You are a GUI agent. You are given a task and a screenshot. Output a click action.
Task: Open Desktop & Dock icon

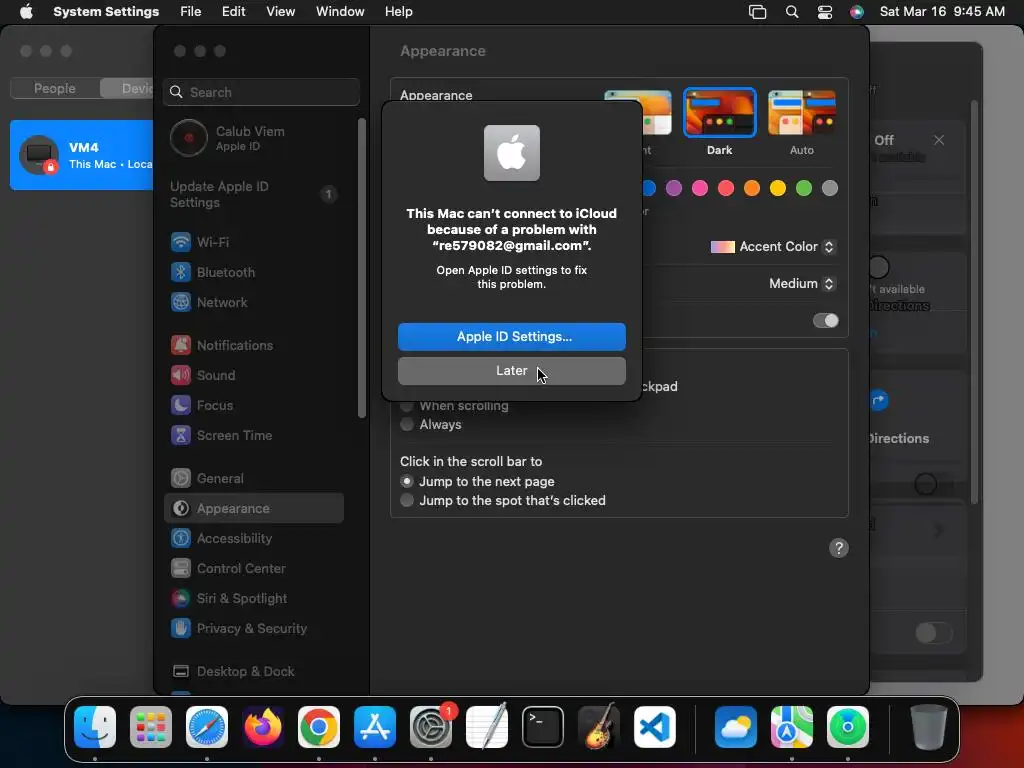click(x=181, y=672)
